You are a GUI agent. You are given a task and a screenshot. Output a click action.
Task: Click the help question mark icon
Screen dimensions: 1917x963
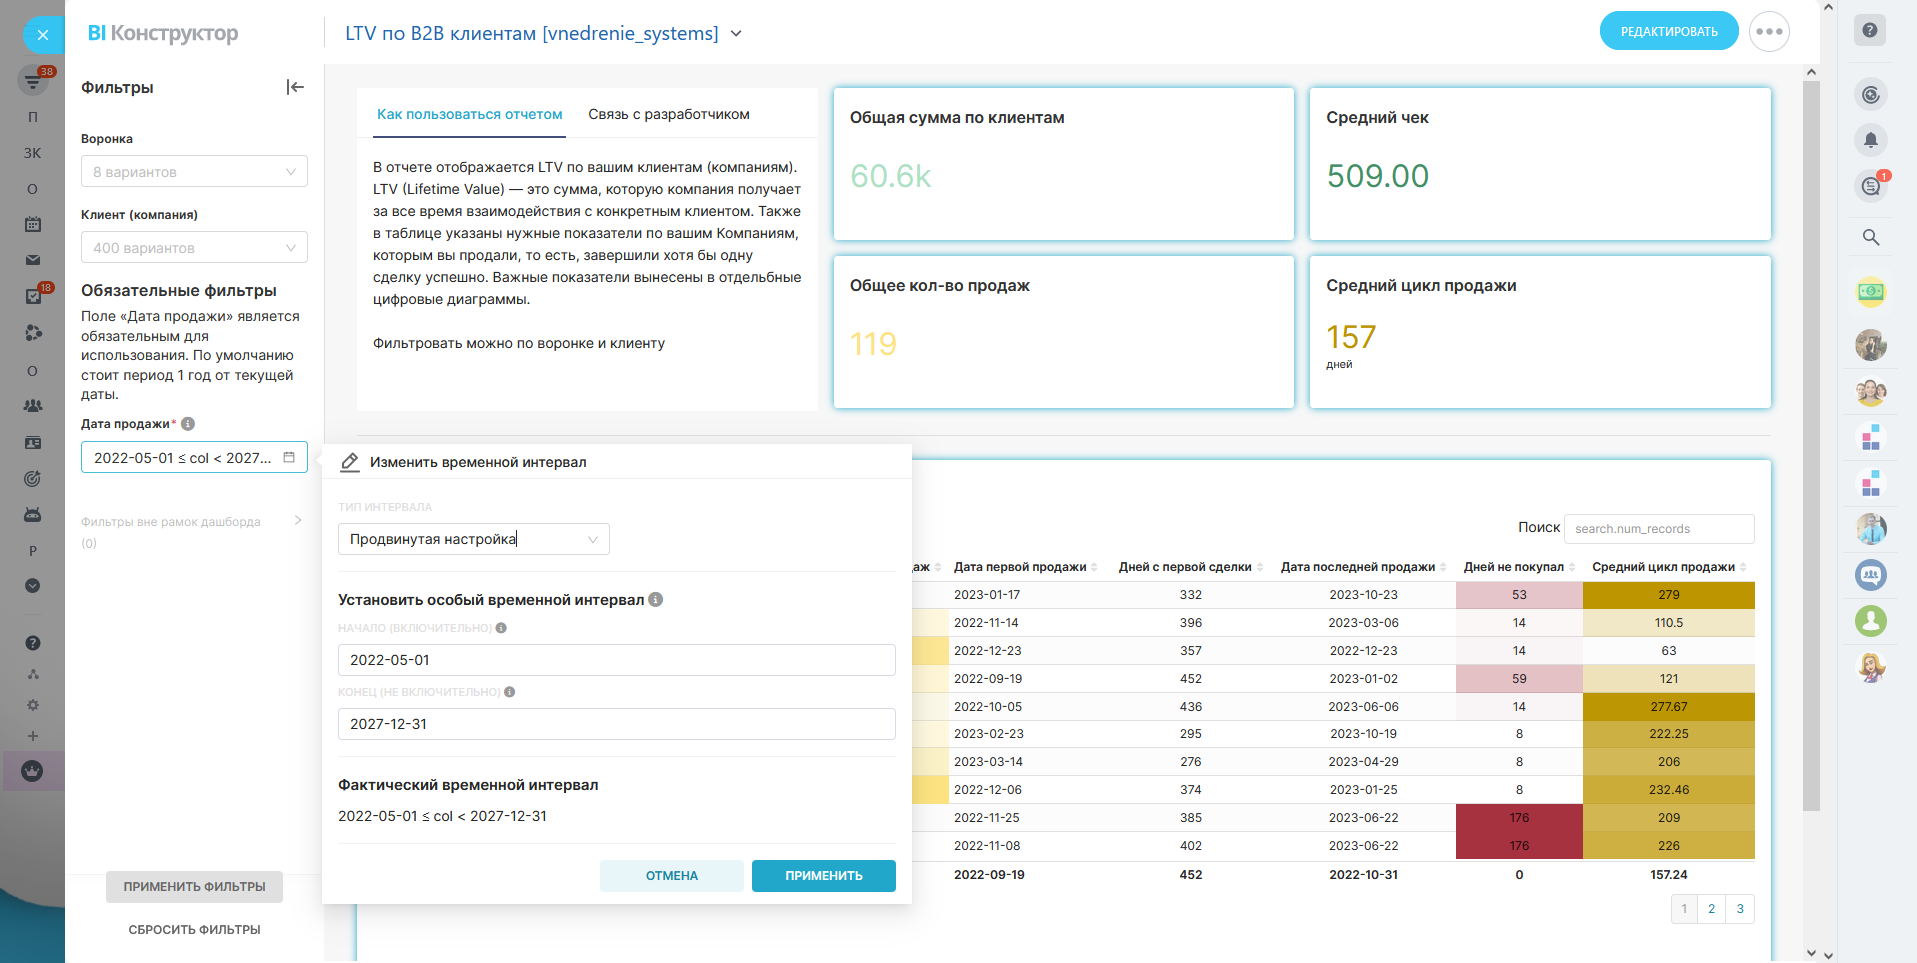click(1869, 30)
